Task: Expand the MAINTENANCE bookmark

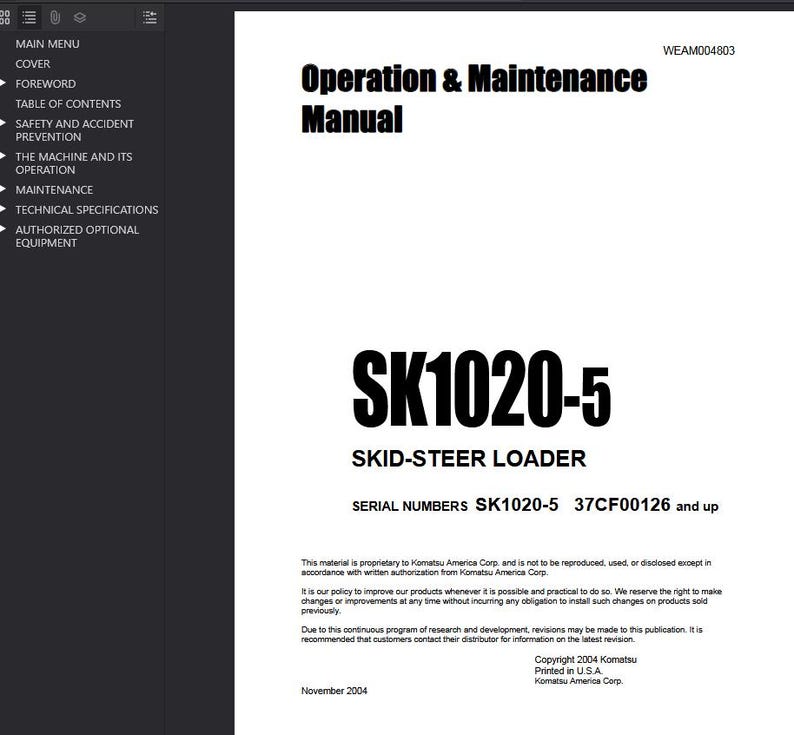Action: [3, 189]
